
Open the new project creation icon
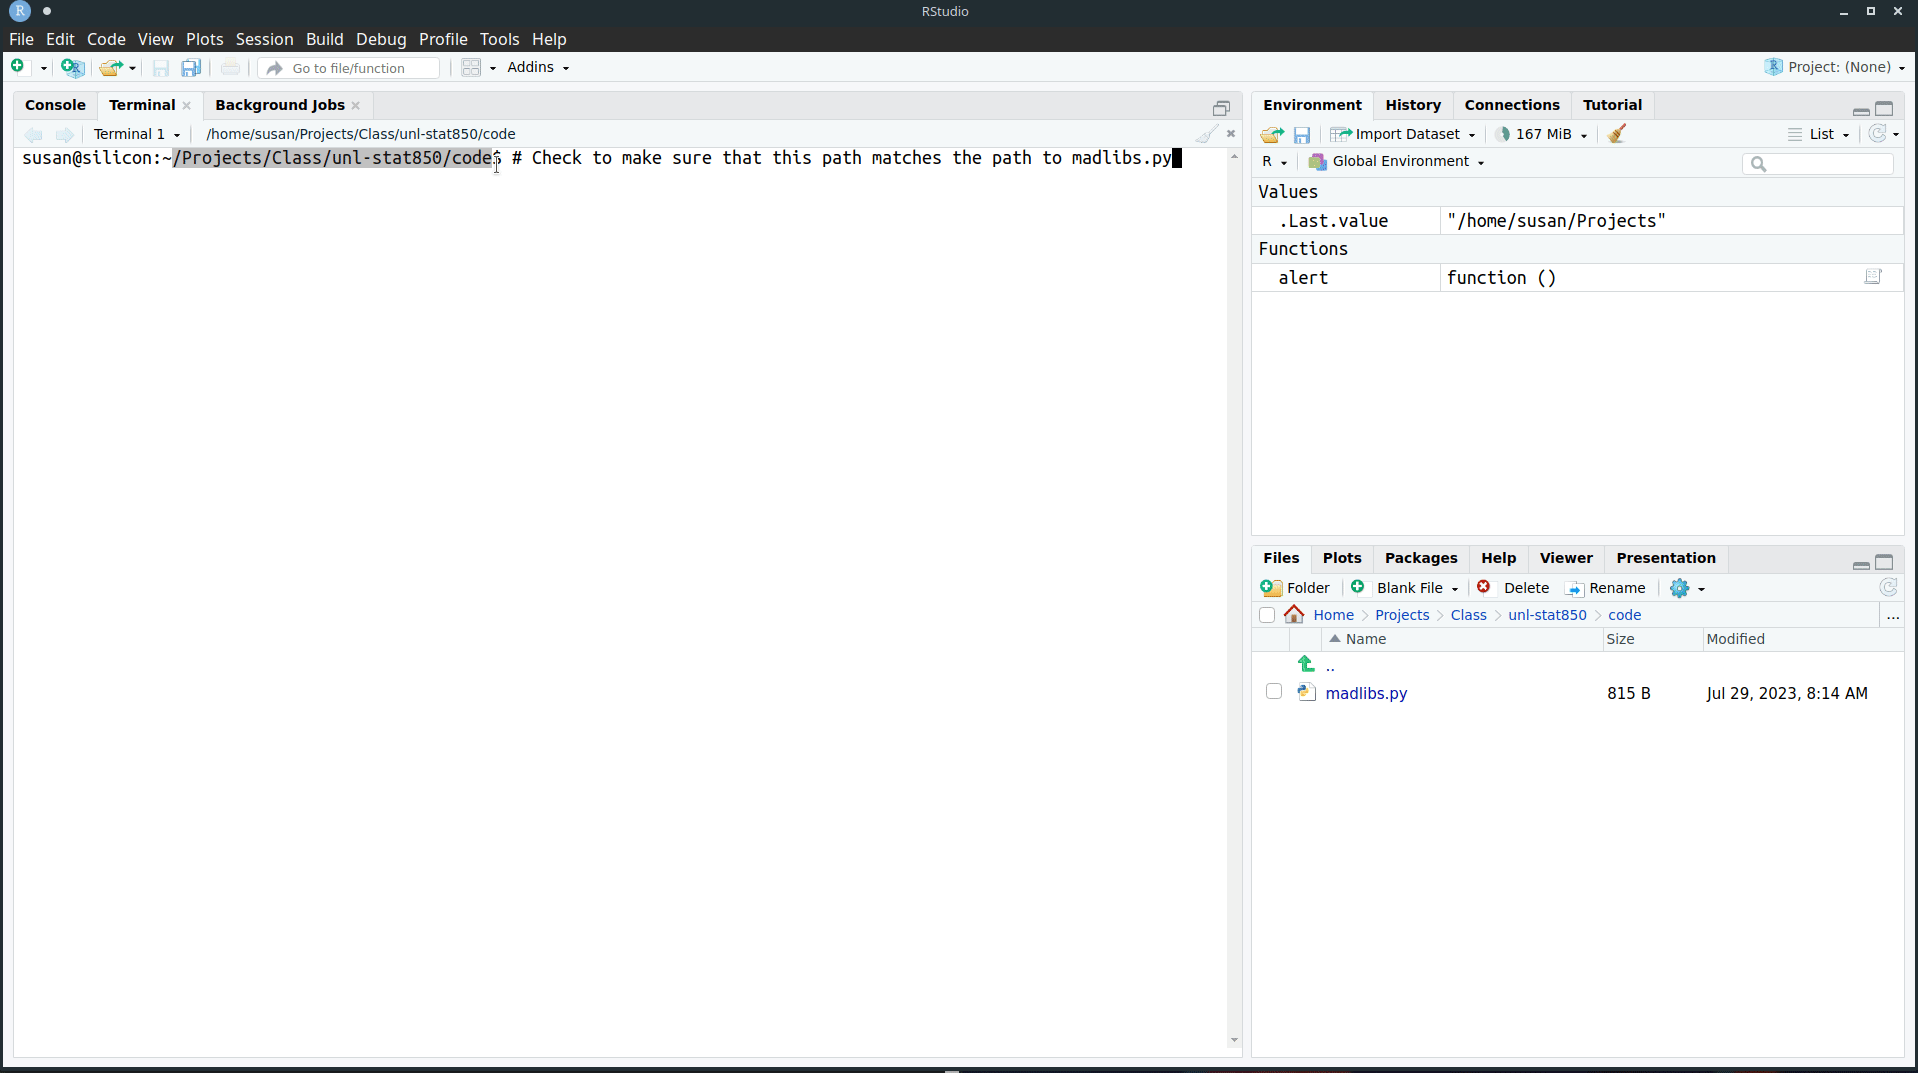point(71,67)
